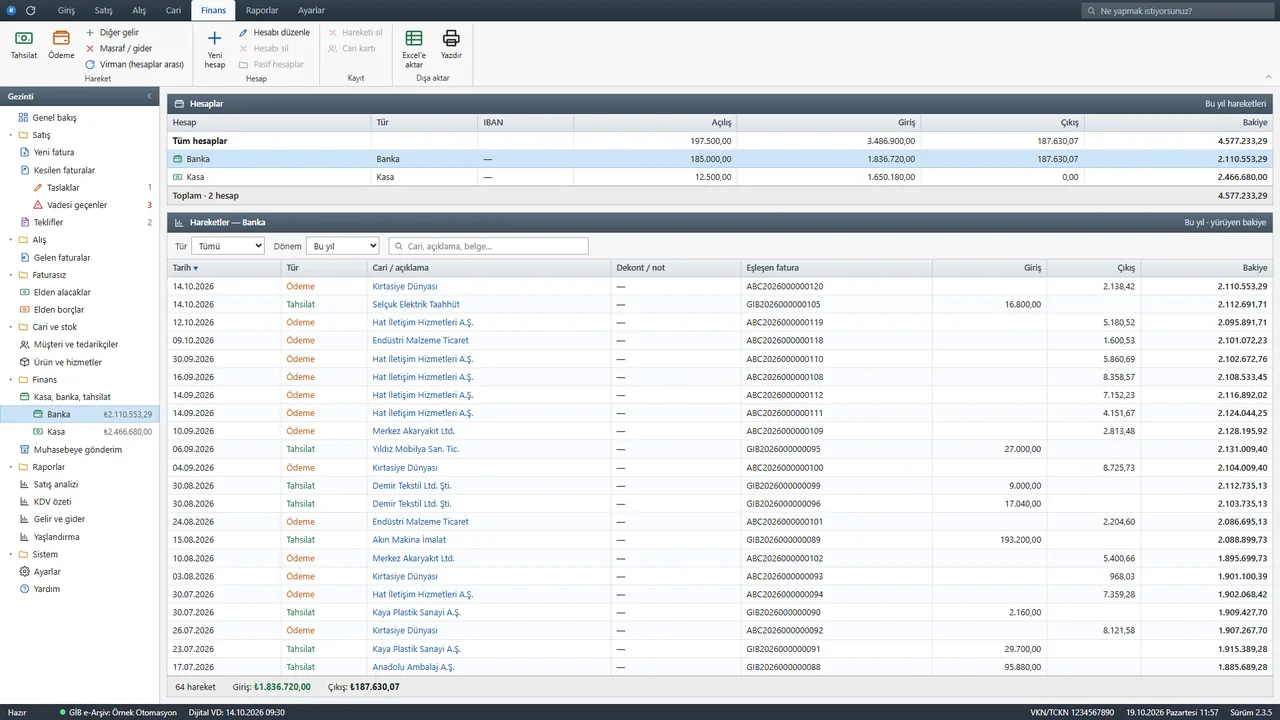Print using the Yazdır button

pos(451,45)
